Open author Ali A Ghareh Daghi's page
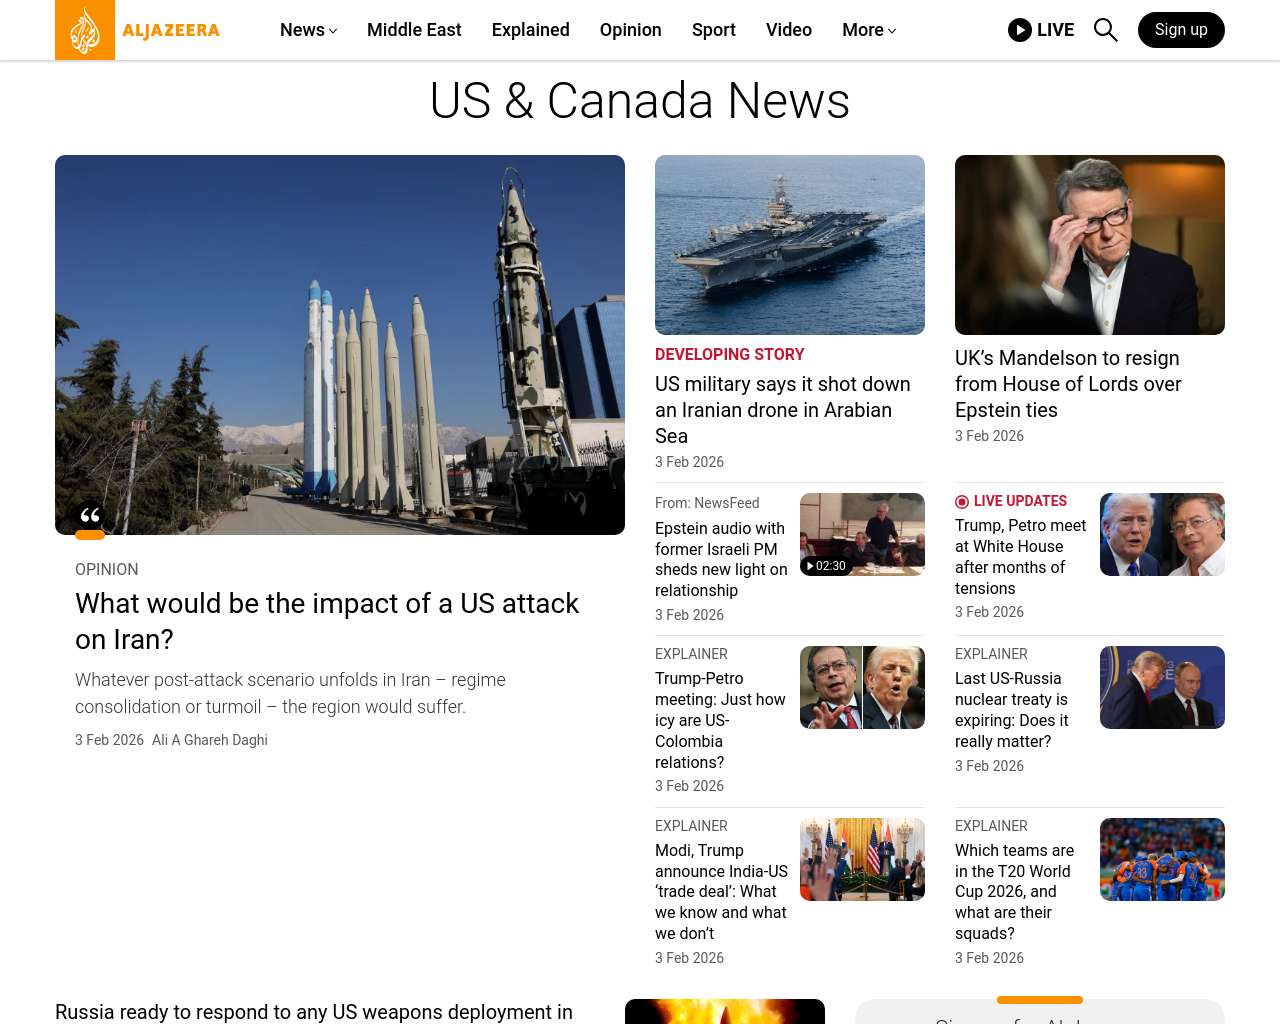Screen dimensions: 1280x1024 pos(210,740)
